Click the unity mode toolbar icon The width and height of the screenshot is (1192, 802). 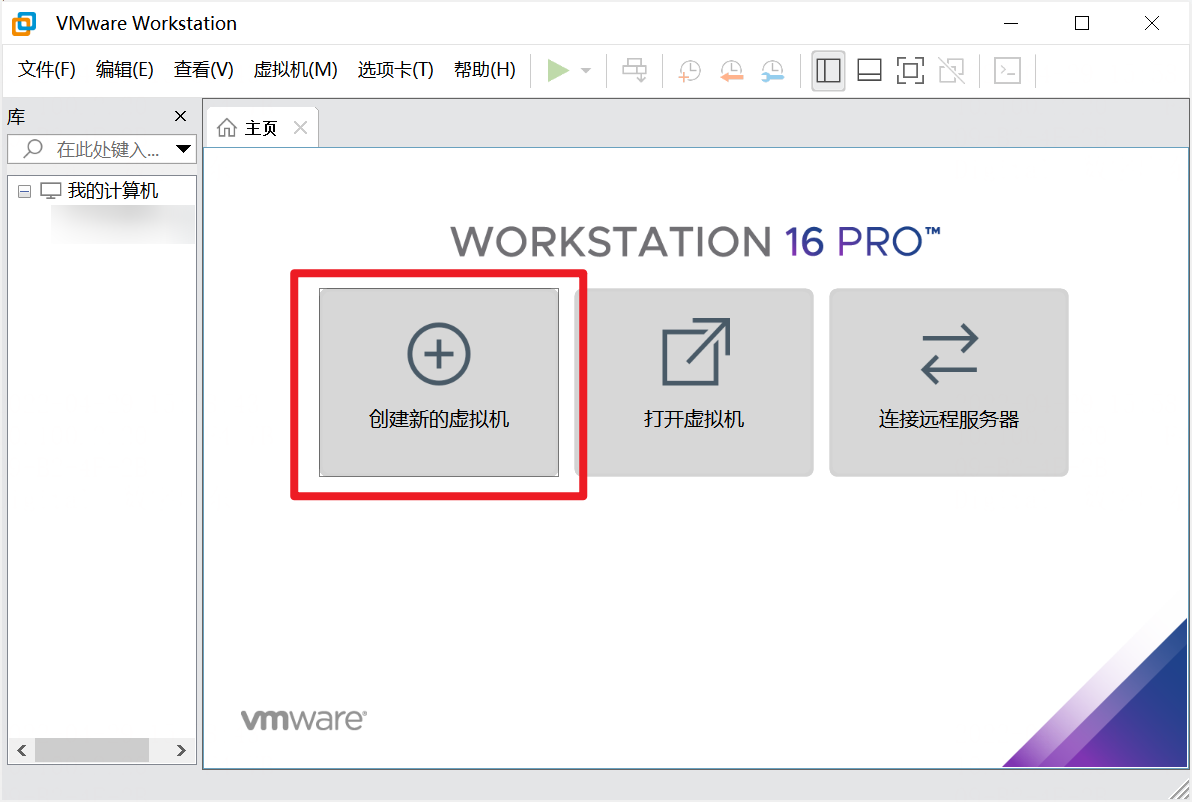pos(951,71)
